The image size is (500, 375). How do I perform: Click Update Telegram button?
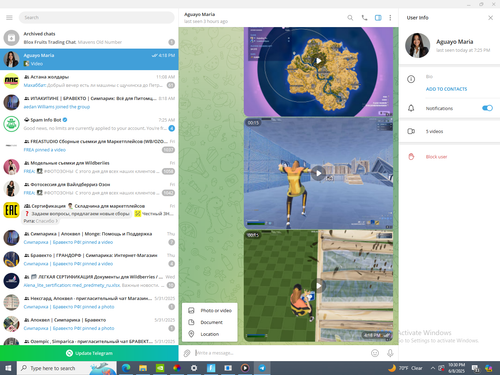(x=89, y=353)
